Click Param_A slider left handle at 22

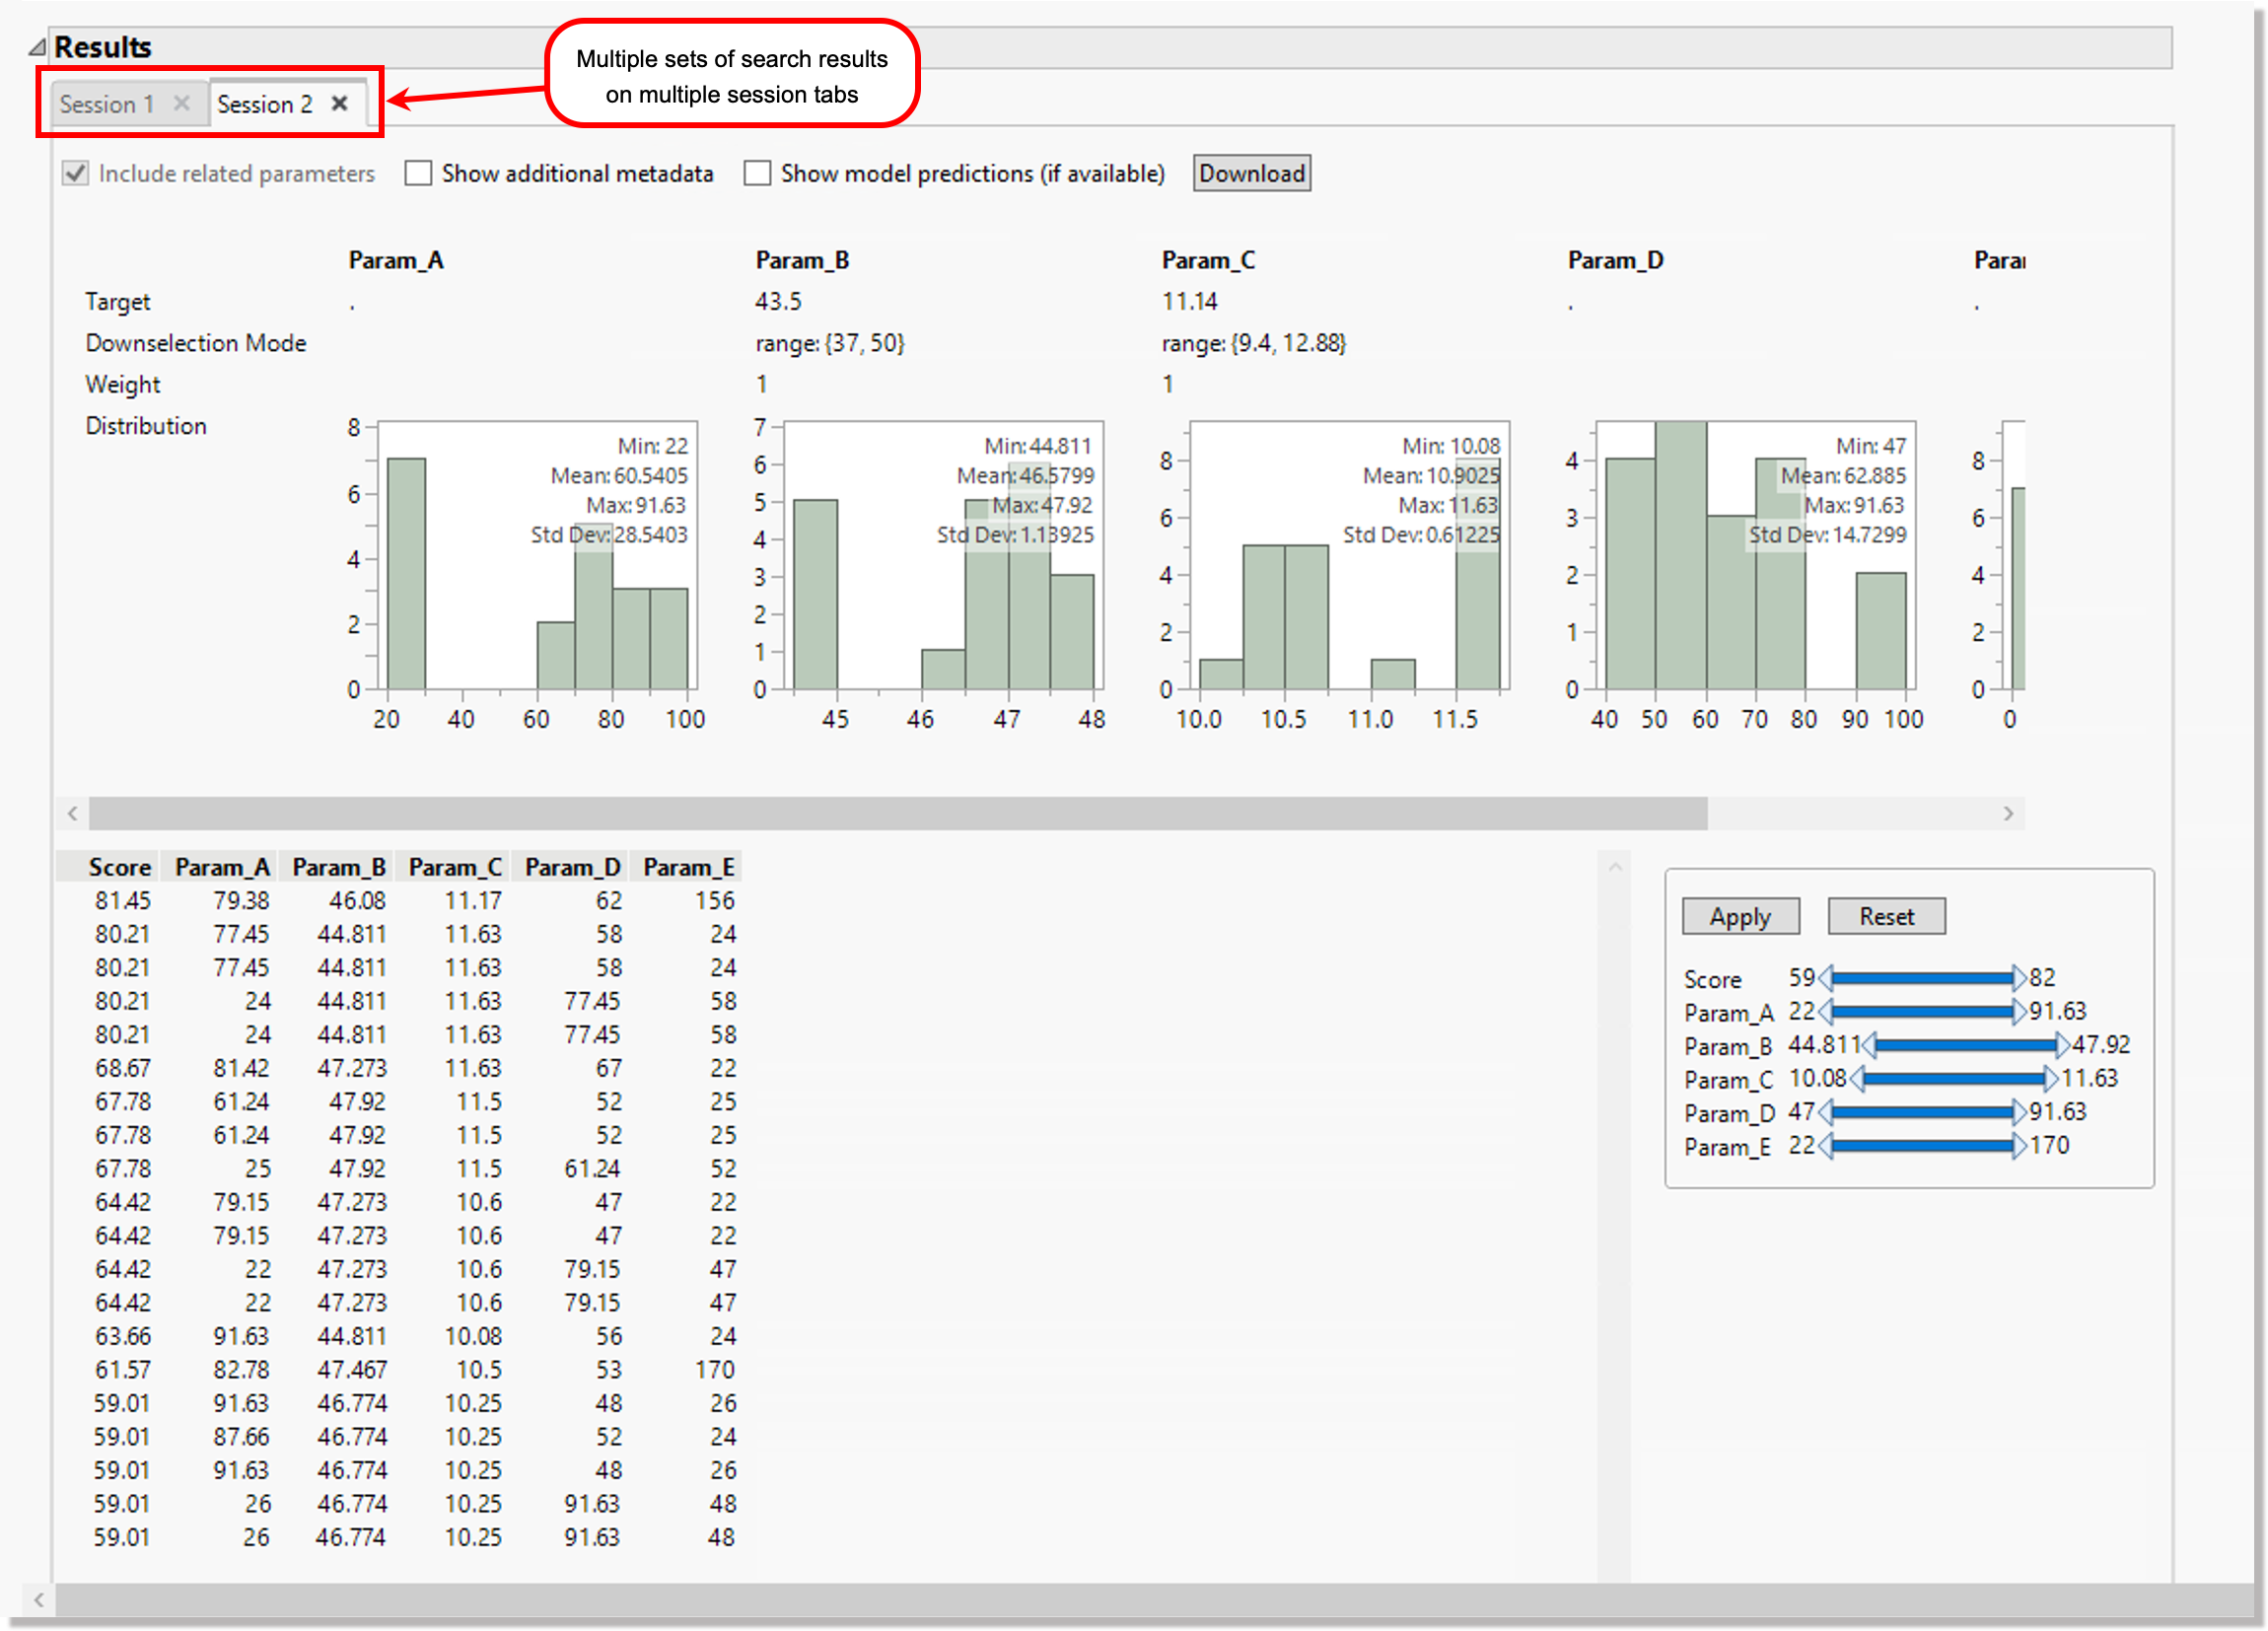1825,1012
